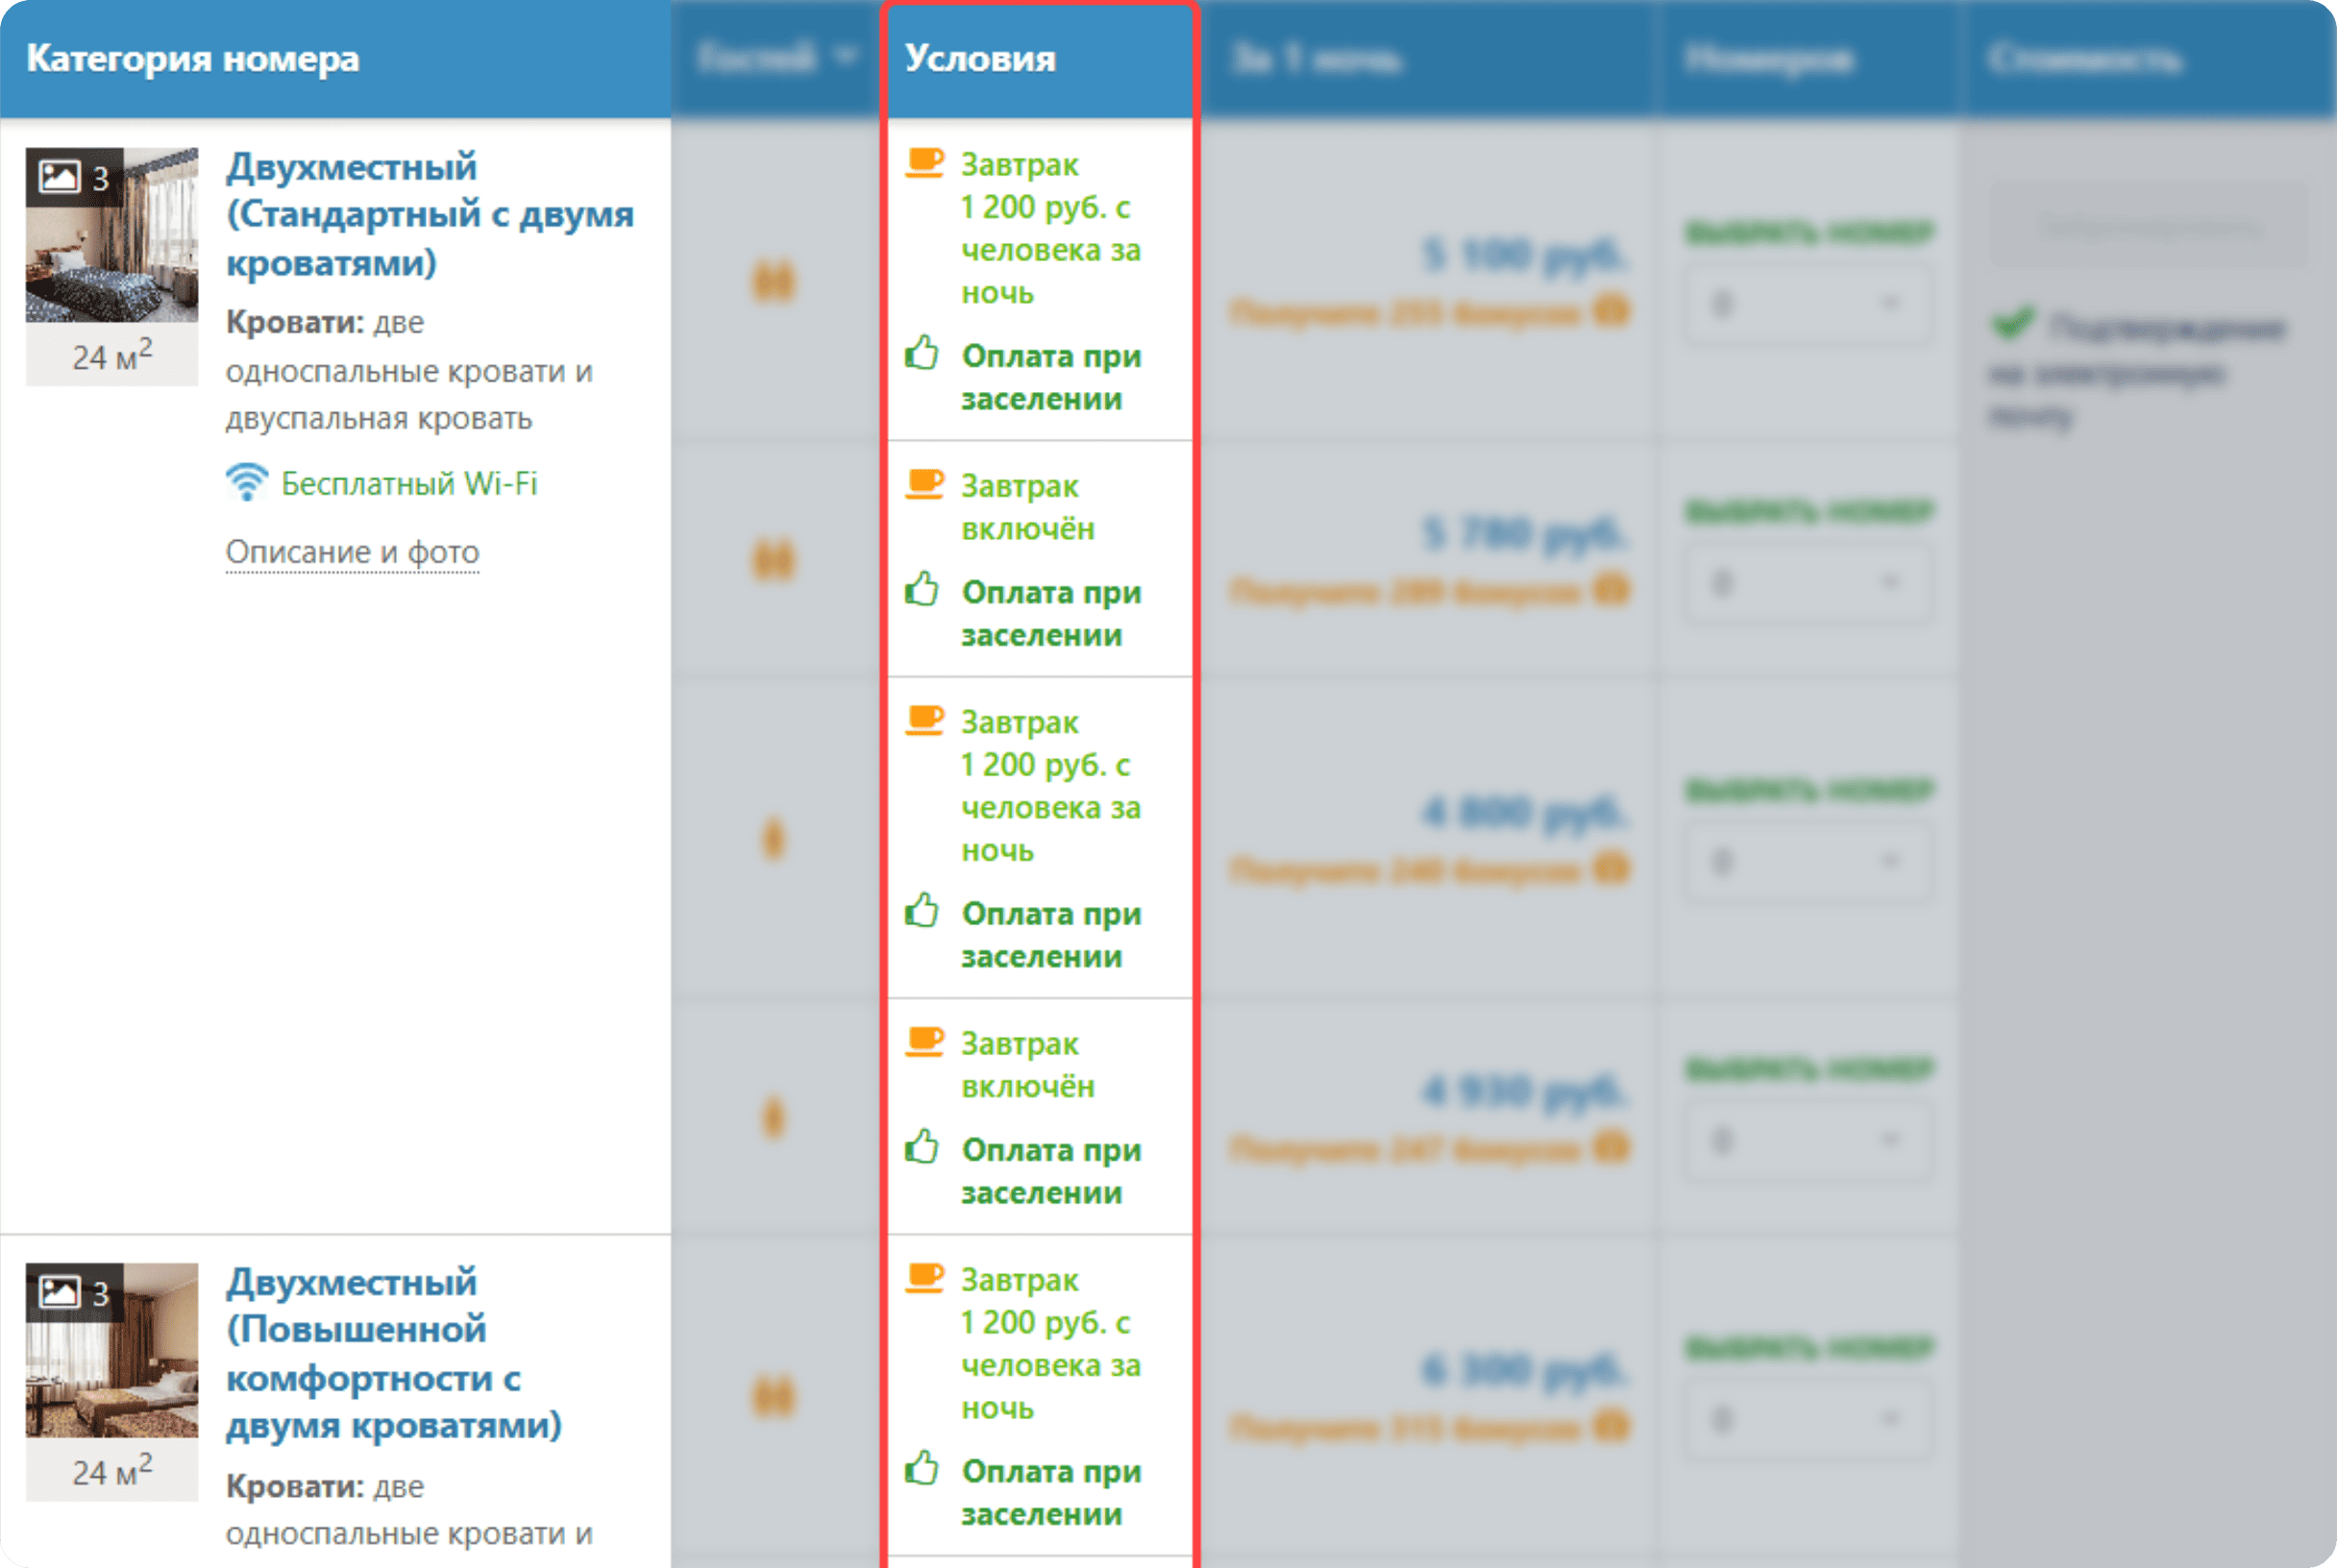The image size is (2337, 1568).
Task: Click the thumbs-up icon in the fourth conditions row
Action: click(922, 1147)
